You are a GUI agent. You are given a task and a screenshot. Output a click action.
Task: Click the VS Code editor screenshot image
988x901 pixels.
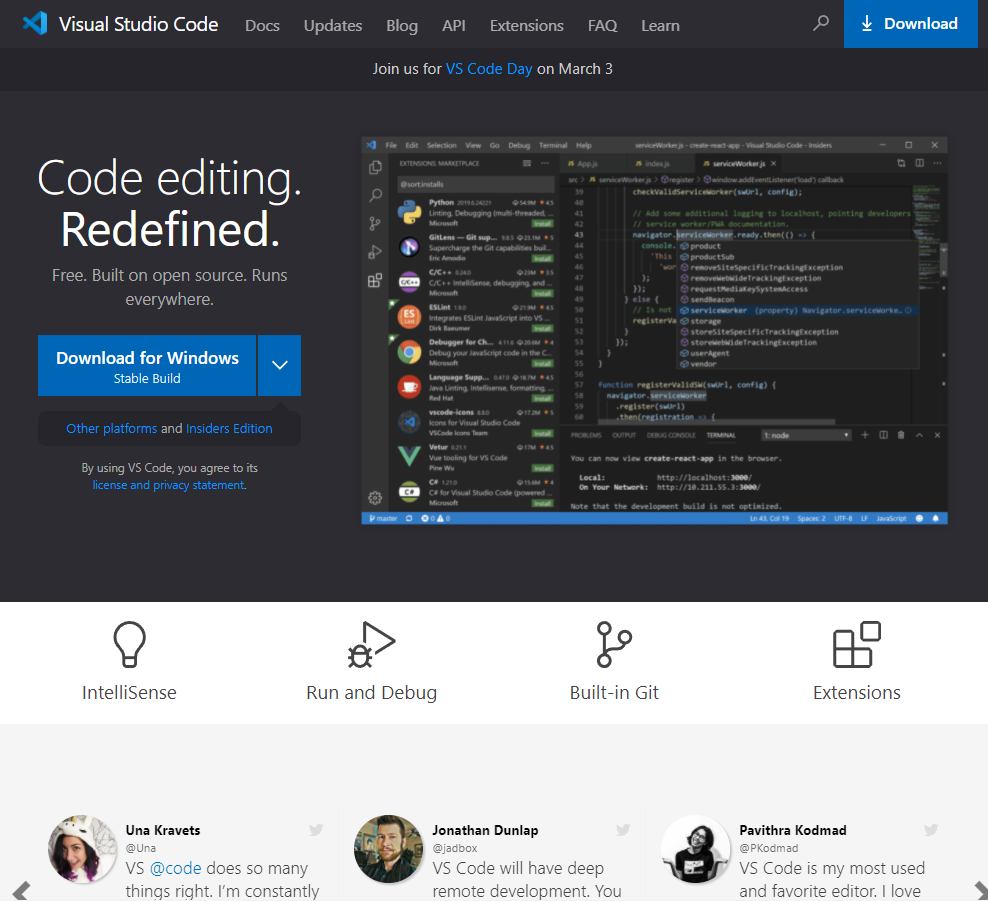click(x=654, y=330)
